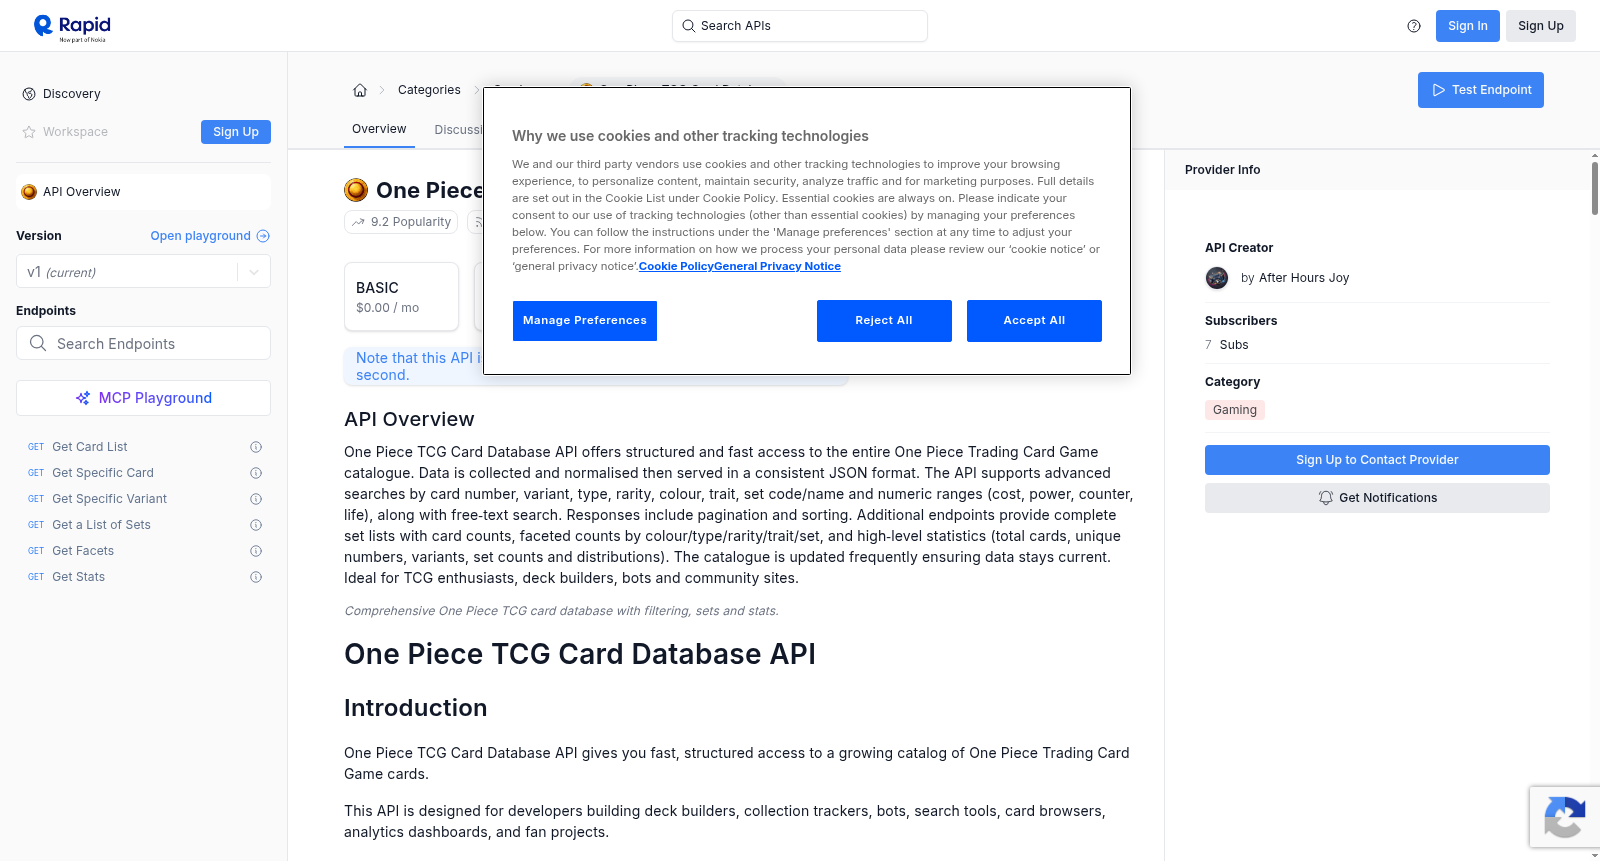Screen dimensions: 1600x861
Task: Click the Sign In button
Action: tap(1468, 26)
